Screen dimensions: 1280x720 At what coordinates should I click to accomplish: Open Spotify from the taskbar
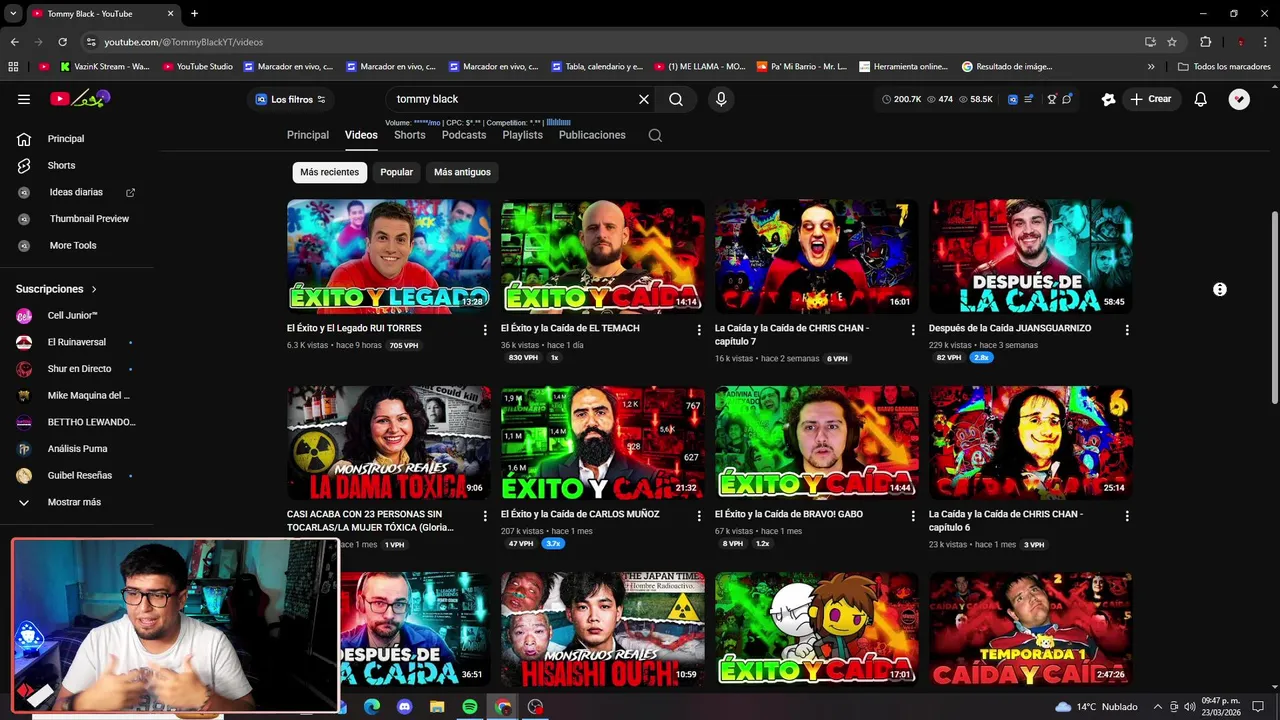coord(470,707)
